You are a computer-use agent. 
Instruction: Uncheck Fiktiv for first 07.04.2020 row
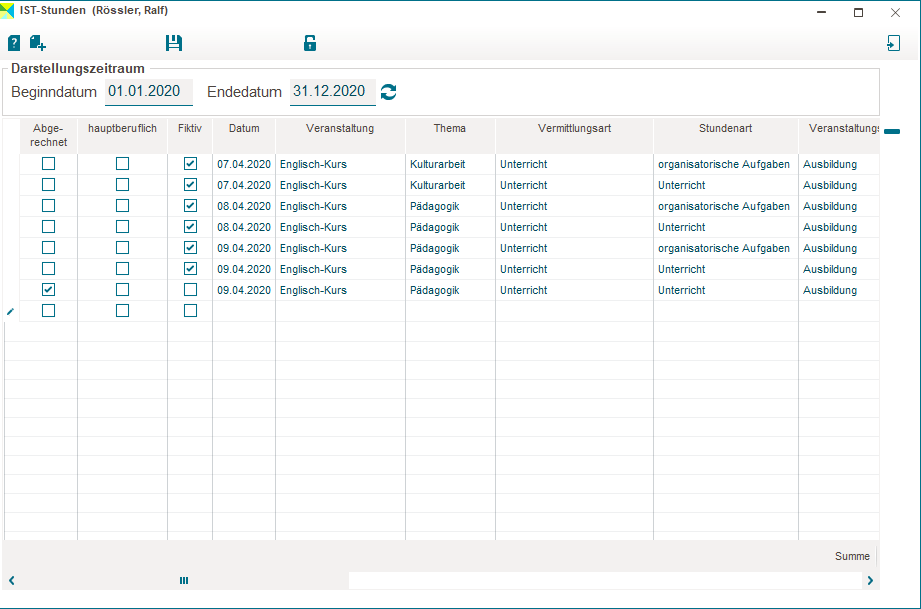tap(190, 164)
